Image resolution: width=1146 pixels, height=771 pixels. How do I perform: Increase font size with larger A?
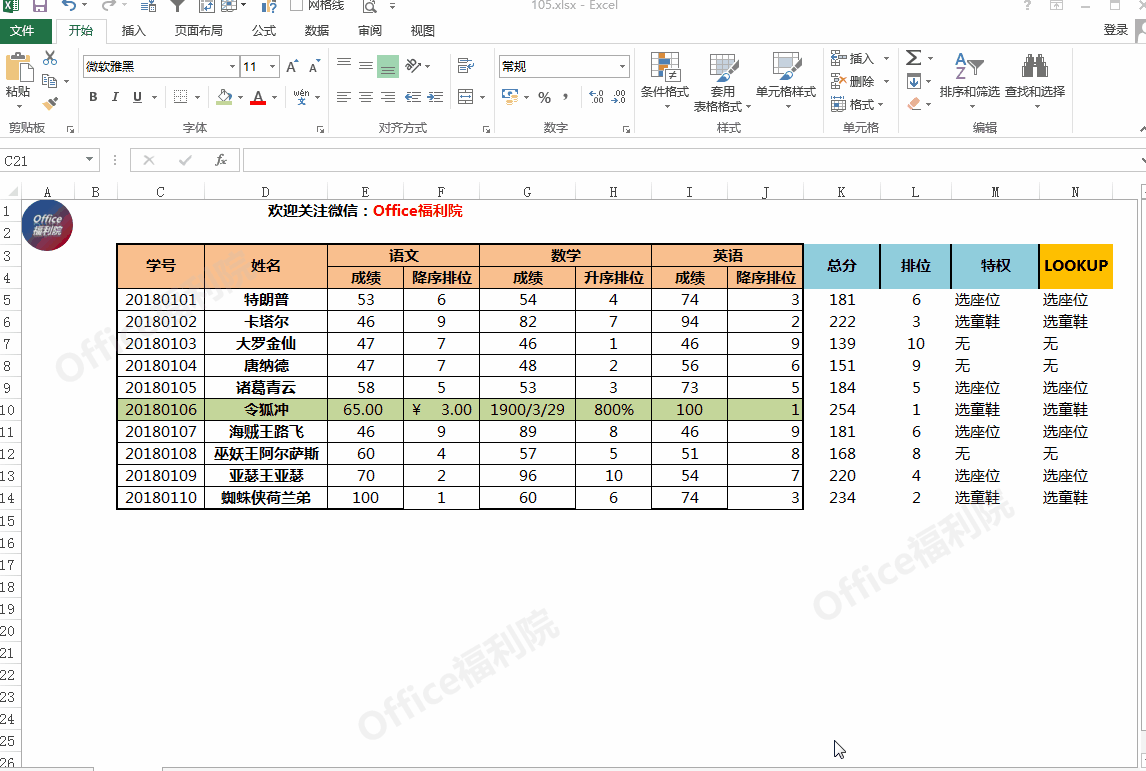coord(292,67)
